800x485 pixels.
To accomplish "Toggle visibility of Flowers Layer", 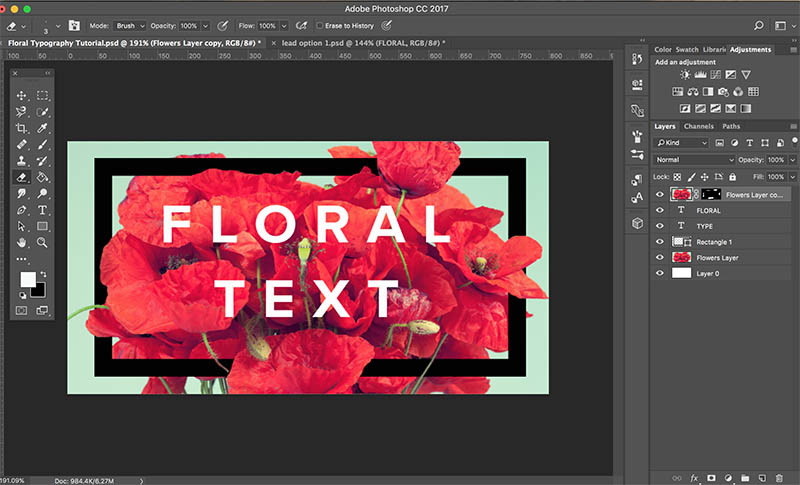I will 660,258.
